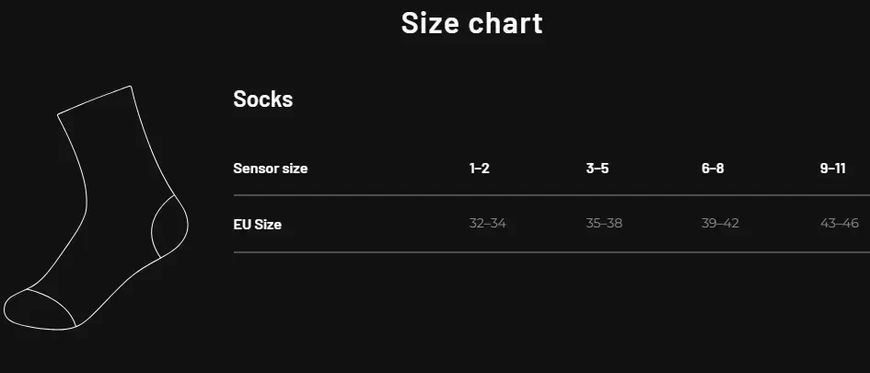Click EU size 39–42 cell
Screen dimensions: 870x373
tap(720, 223)
